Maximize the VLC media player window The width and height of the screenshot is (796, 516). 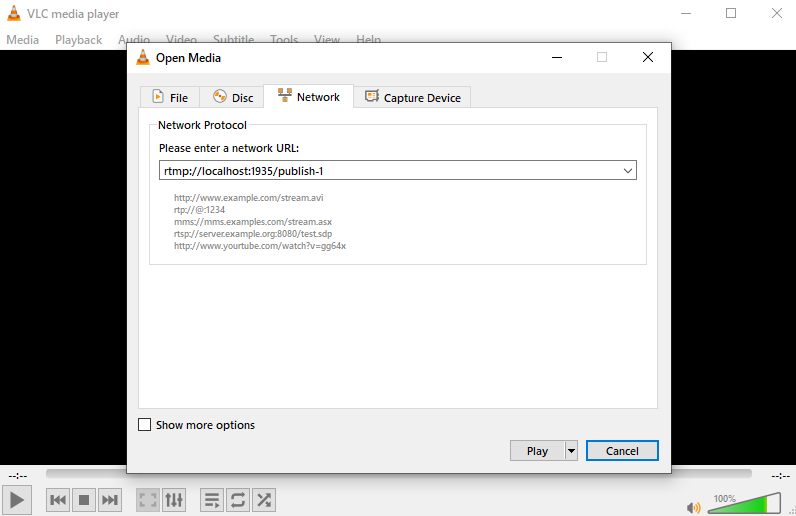click(731, 13)
